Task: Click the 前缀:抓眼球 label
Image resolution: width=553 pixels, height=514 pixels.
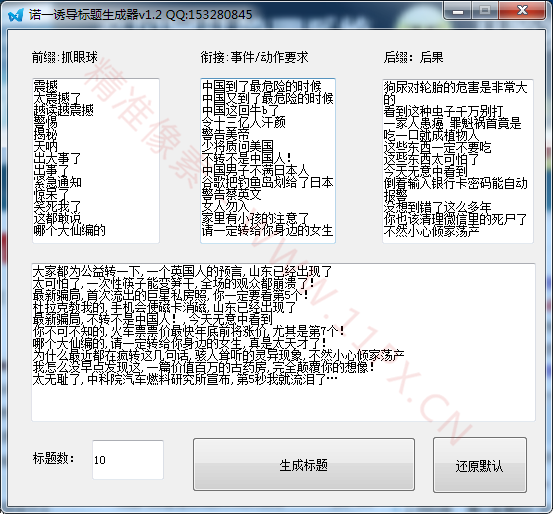Action: click(65, 57)
